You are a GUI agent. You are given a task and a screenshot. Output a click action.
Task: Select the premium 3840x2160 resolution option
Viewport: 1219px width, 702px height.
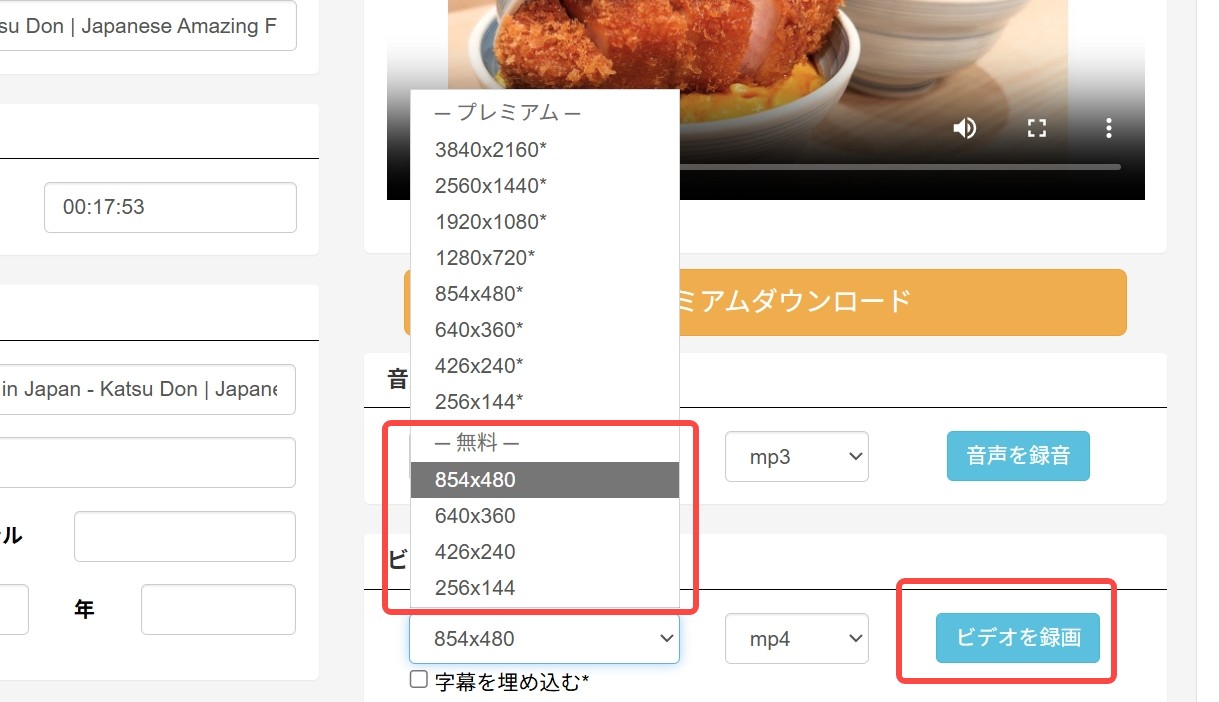click(x=492, y=149)
